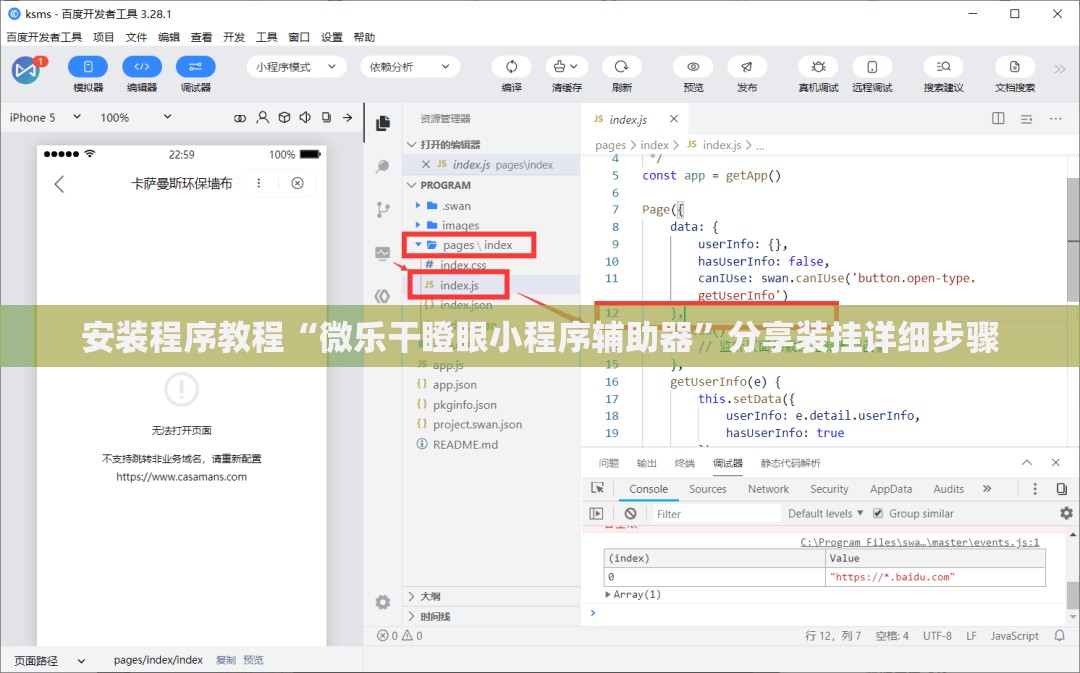The image size is (1080, 673).
Task: Click the 预览 preview eye icon
Action: coord(693,67)
